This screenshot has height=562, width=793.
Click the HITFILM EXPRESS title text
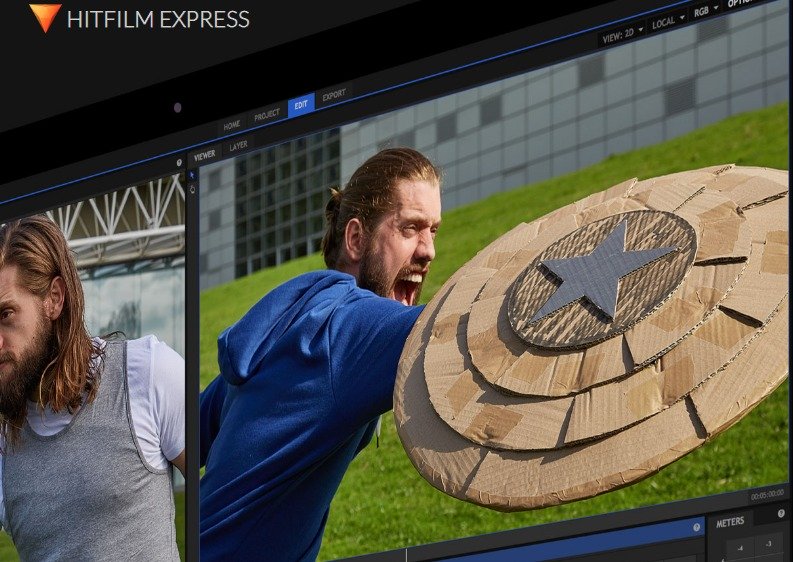click(x=158, y=19)
